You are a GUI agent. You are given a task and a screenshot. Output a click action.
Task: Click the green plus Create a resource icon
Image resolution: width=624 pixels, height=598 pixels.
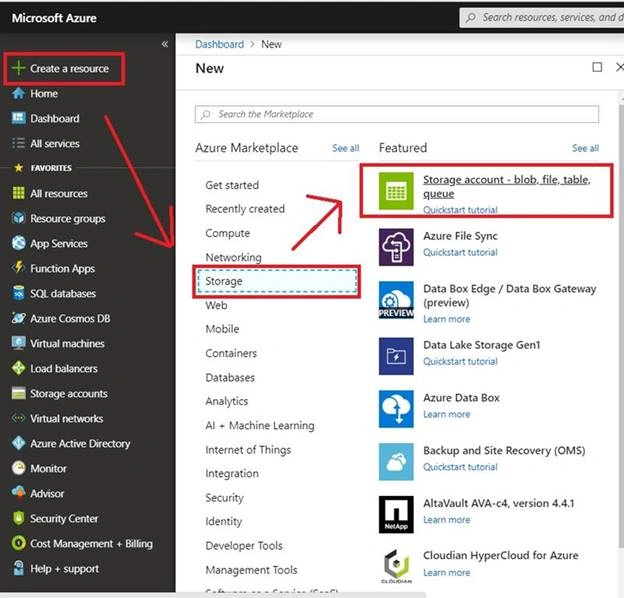click(x=18, y=68)
